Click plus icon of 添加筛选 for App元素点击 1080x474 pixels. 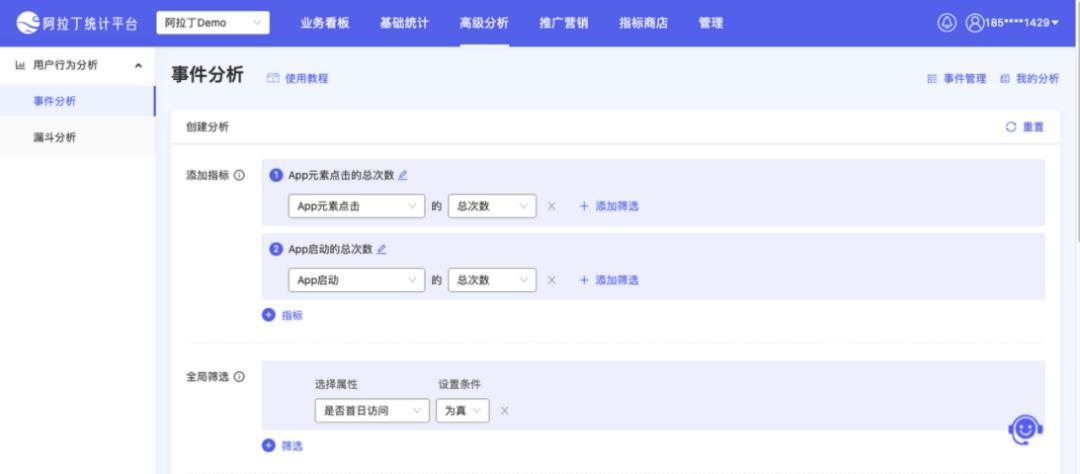pos(584,206)
